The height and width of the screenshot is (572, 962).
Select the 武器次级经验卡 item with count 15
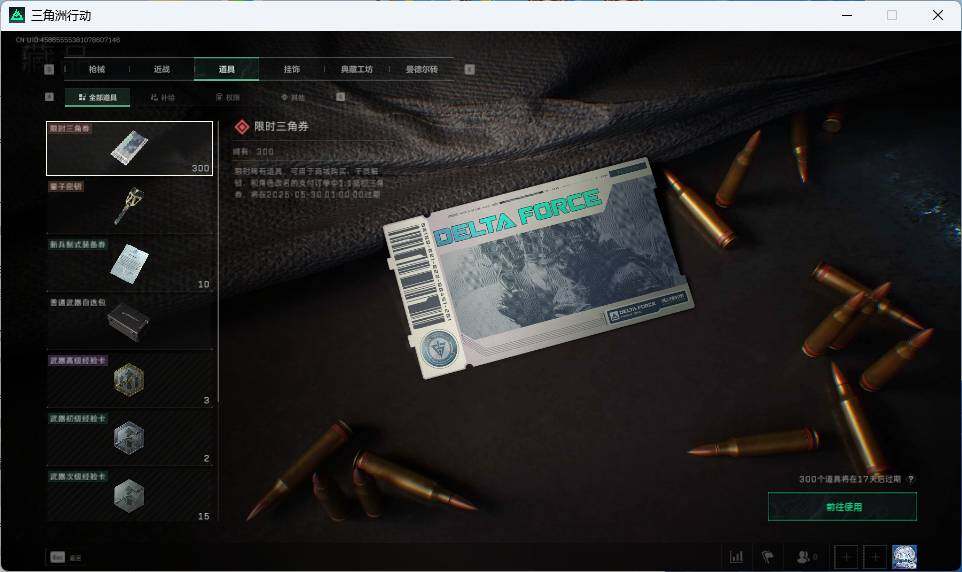click(x=129, y=495)
